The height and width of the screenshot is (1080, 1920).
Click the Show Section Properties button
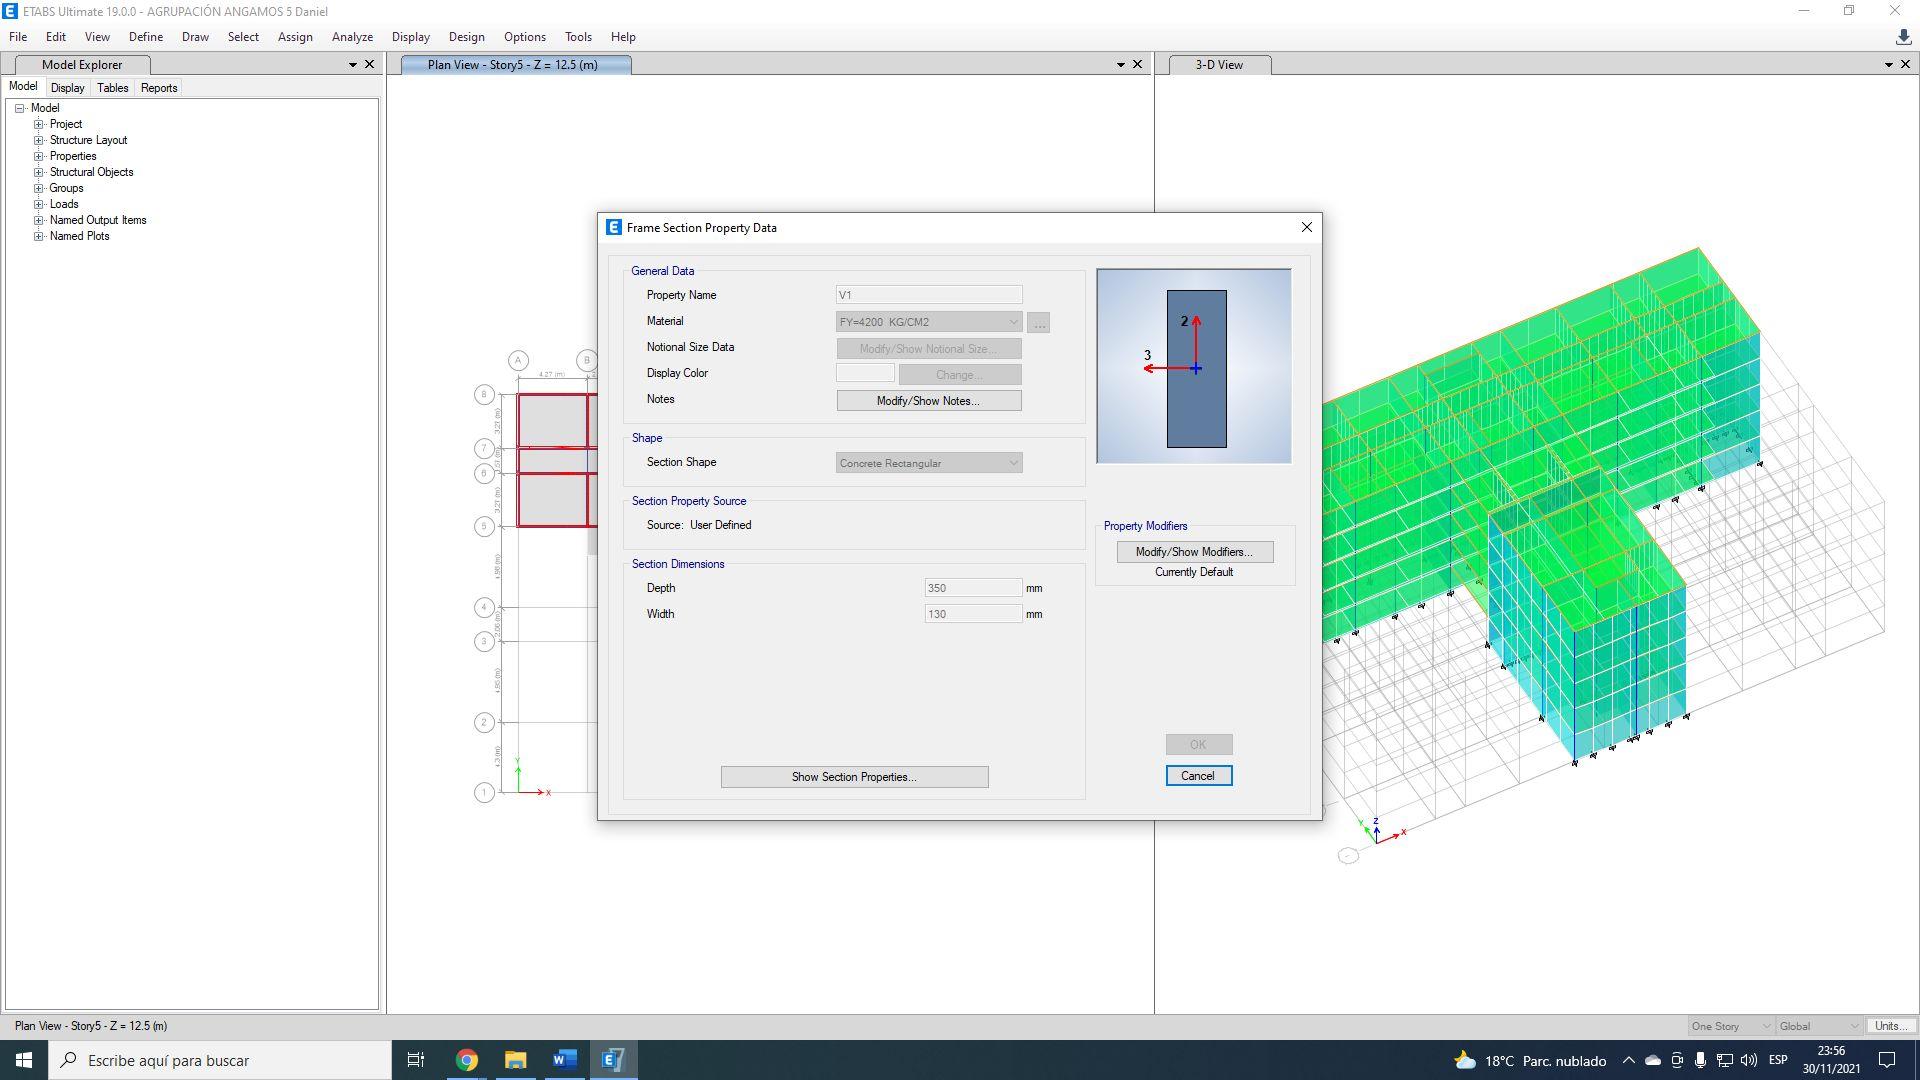(854, 777)
